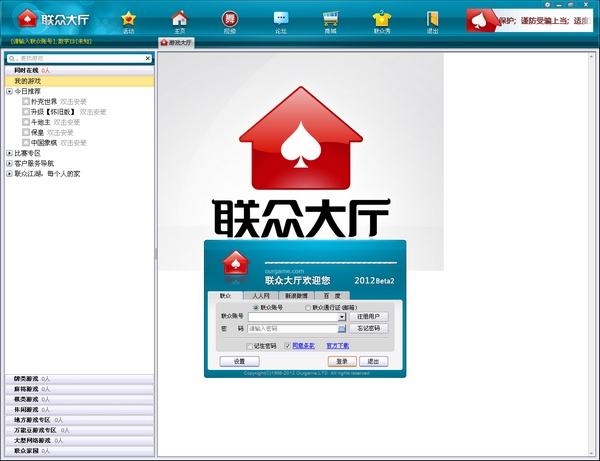This screenshot has height=461, width=600.
Task: Expand the 联众江湖 tree node
Action: [10, 174]
